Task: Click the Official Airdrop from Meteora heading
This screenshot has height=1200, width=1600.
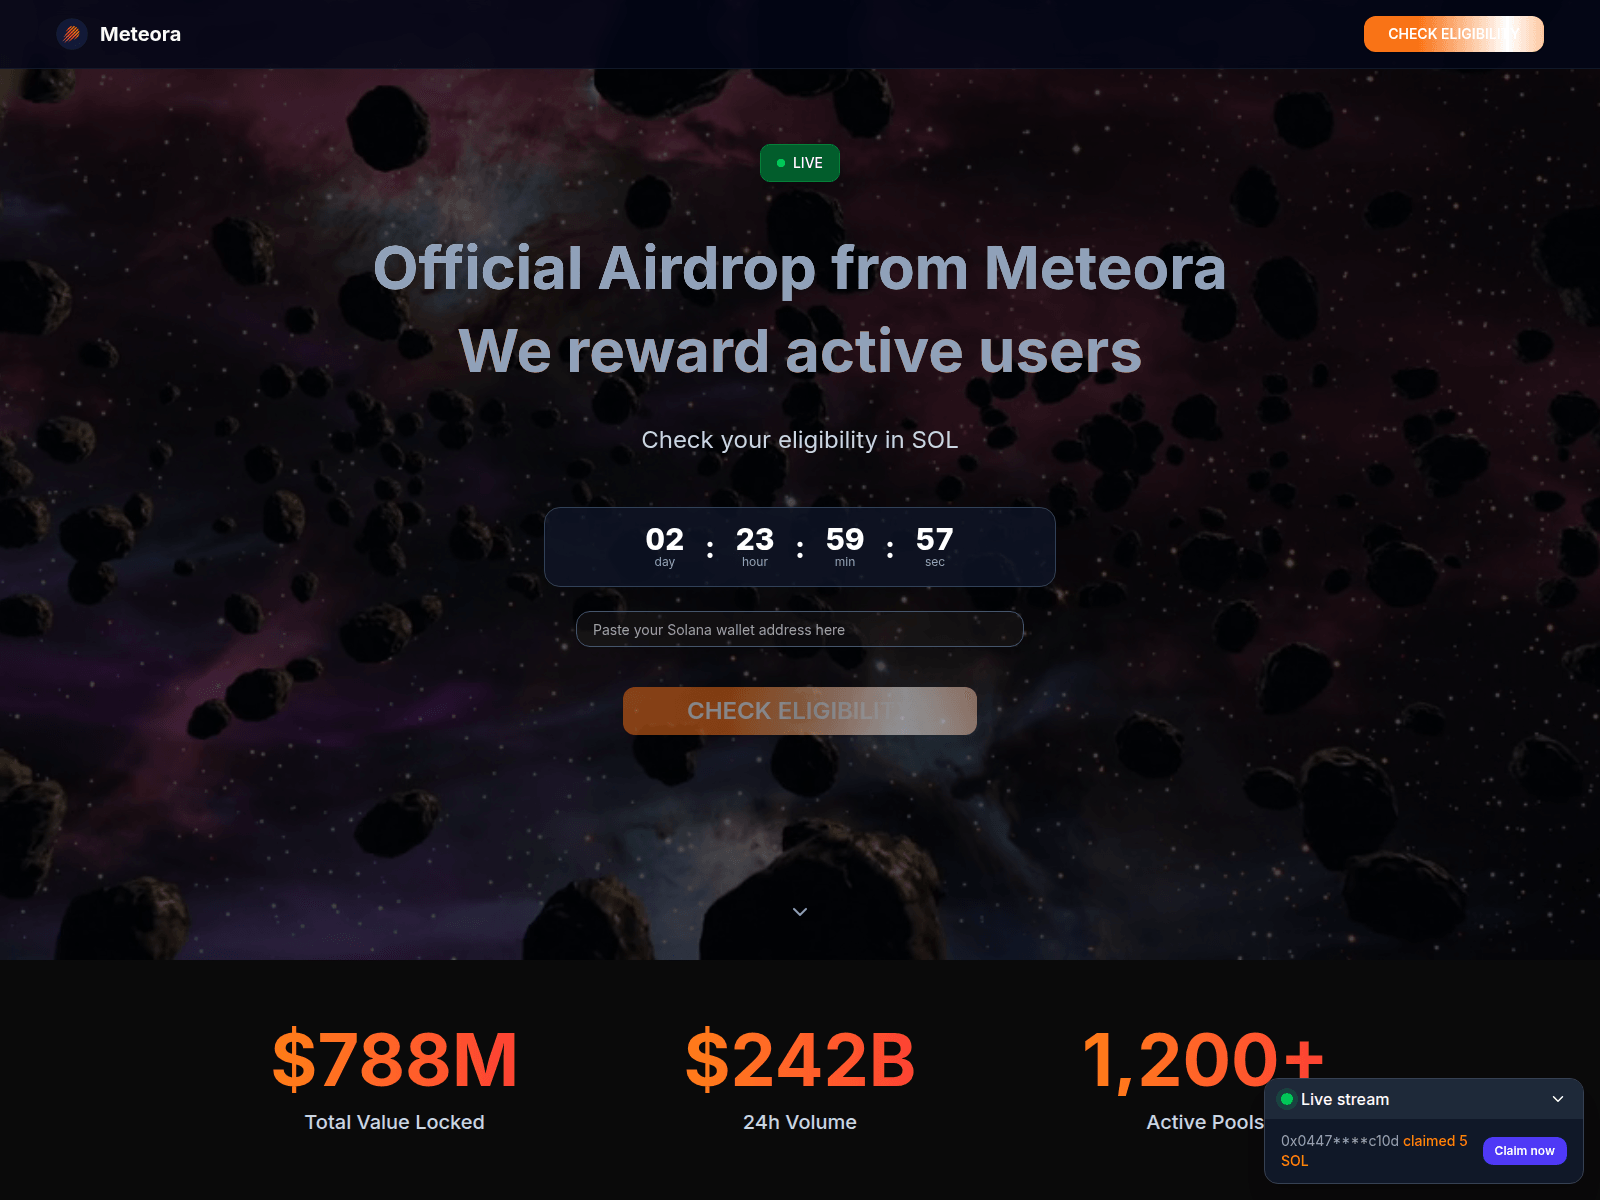Action: [x=800, y=268]
